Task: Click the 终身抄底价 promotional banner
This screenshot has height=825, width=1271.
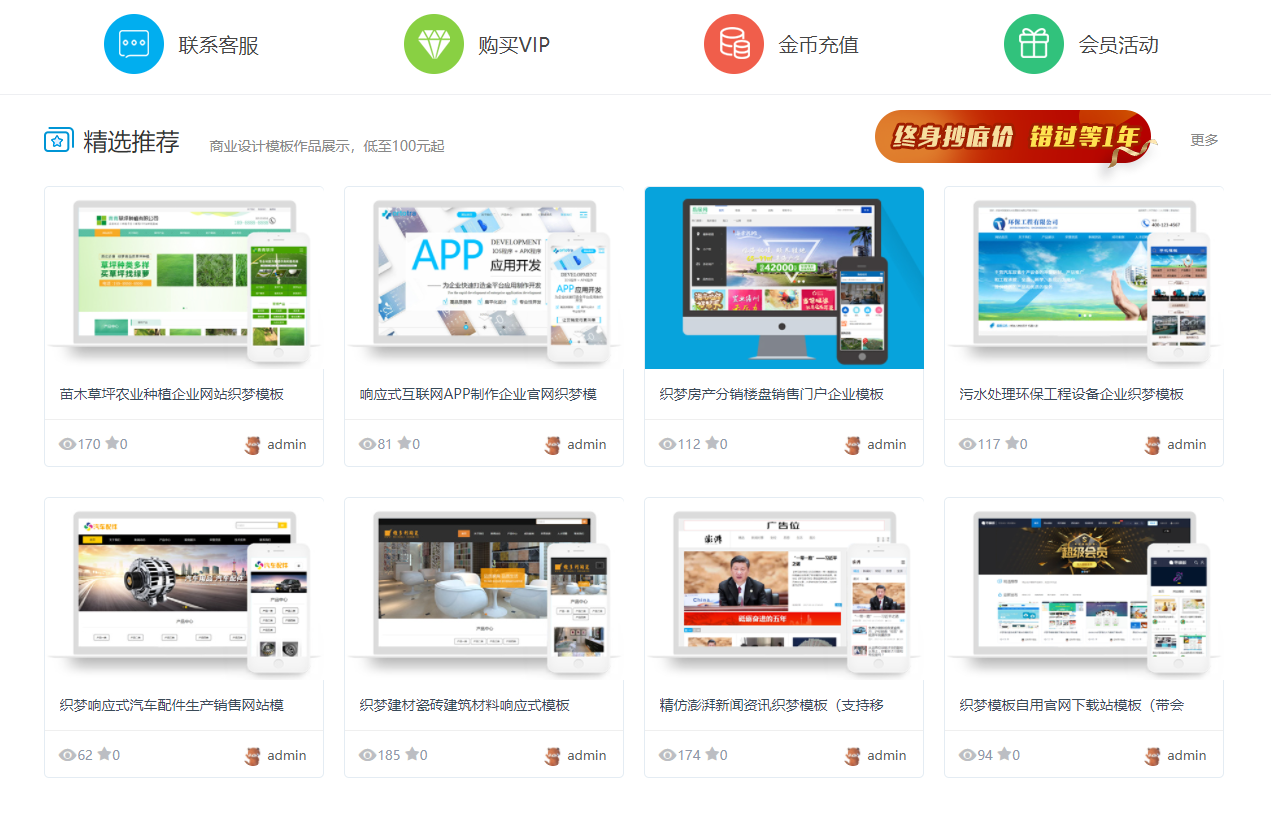Action: tap(1012, 137)
